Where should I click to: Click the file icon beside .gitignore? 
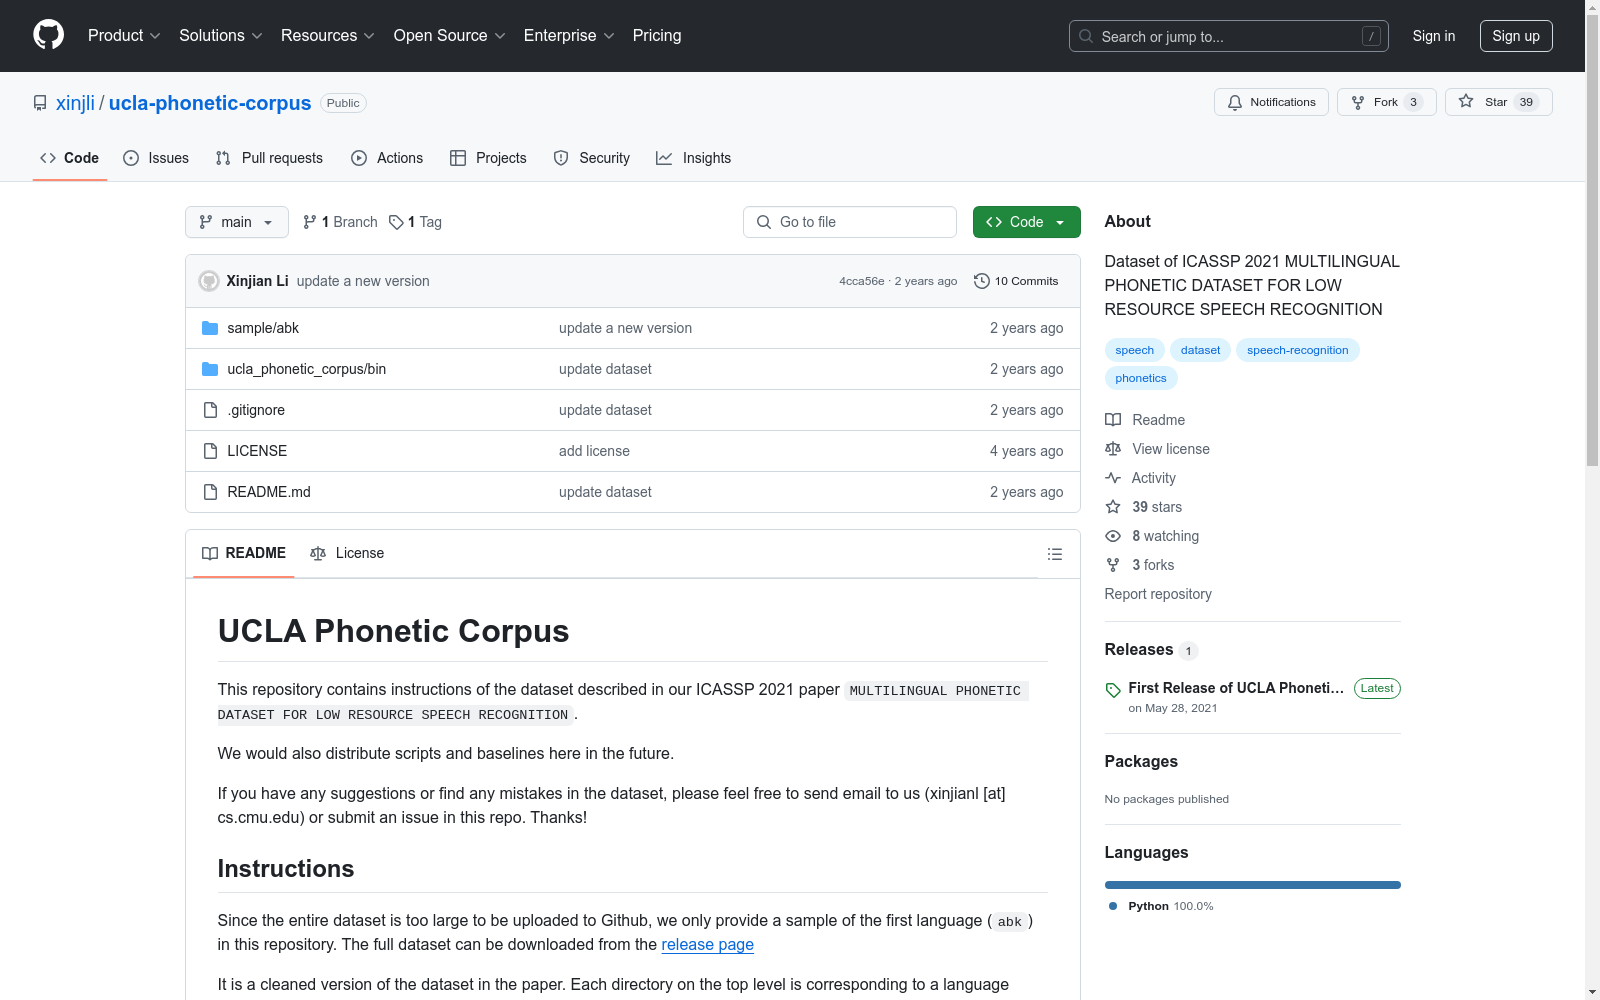210,410
